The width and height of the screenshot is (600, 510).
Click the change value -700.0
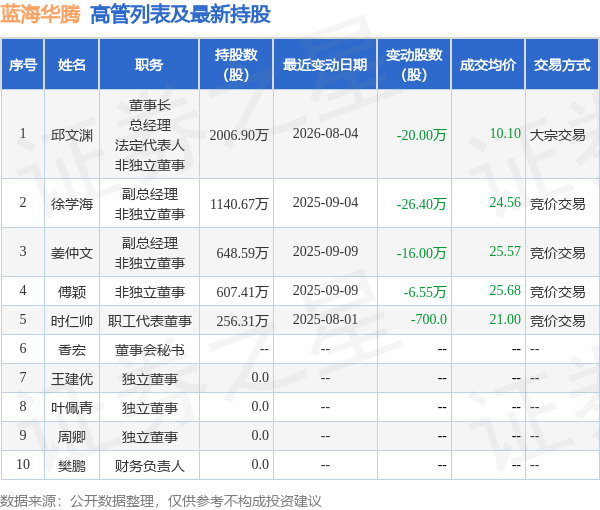tap(429, 319)
